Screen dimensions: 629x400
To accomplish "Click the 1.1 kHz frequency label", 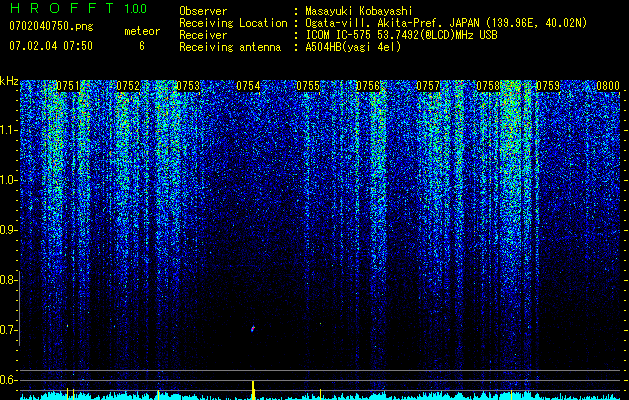I will point(8,130).
